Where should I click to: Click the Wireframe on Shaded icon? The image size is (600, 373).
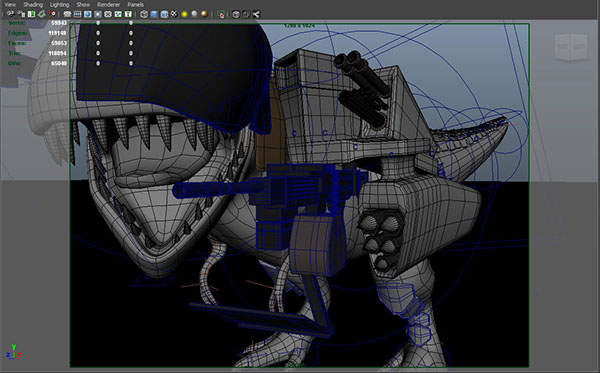point(164,14)
